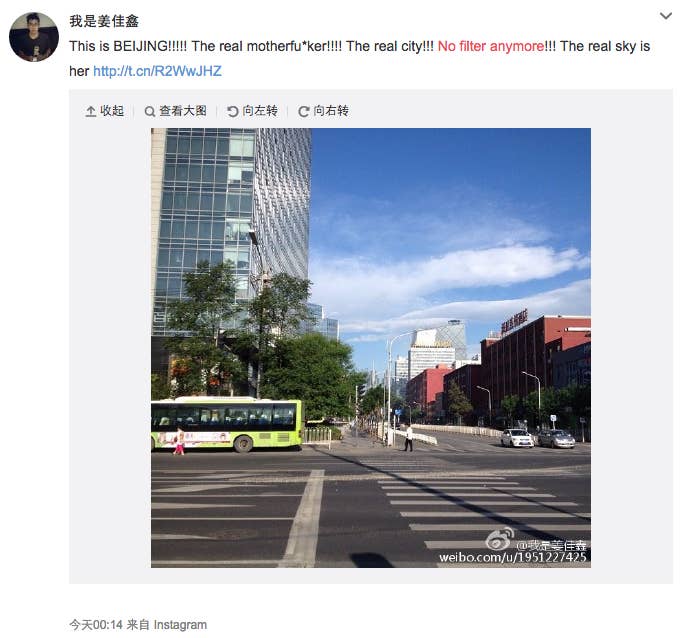Click the red 'No filter anymore' text

491,46
